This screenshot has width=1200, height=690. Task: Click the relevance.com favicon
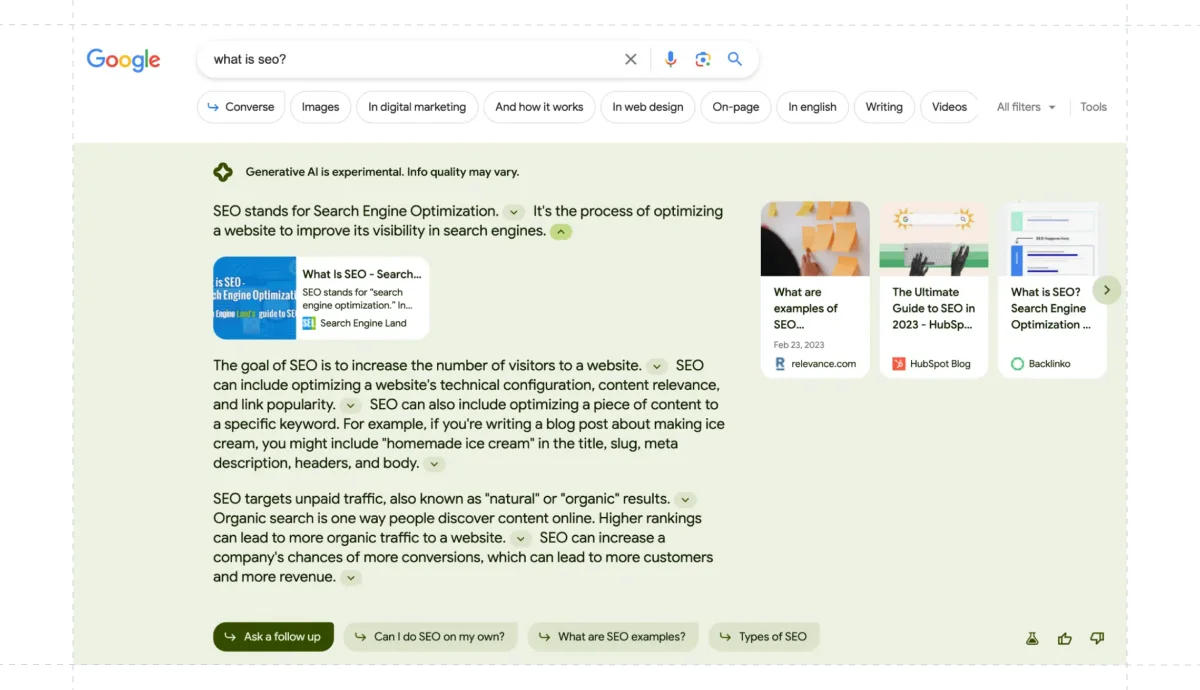(x=780, y=364)
